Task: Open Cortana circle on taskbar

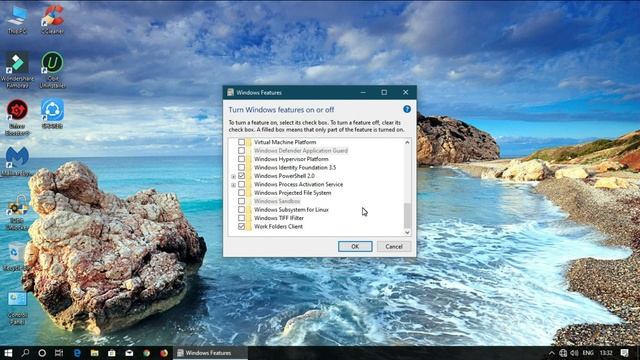Action: pyautogui.click(x=42, y=353)
